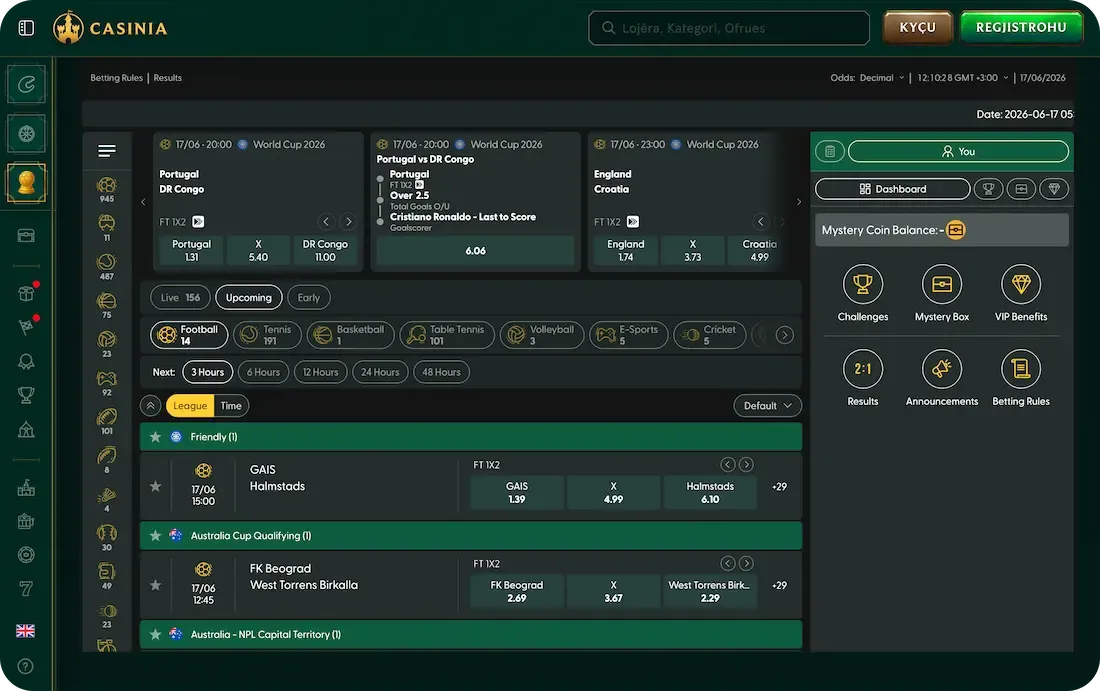Select 12 Hours filter
Screen dimensions: 1100x691
321,372
